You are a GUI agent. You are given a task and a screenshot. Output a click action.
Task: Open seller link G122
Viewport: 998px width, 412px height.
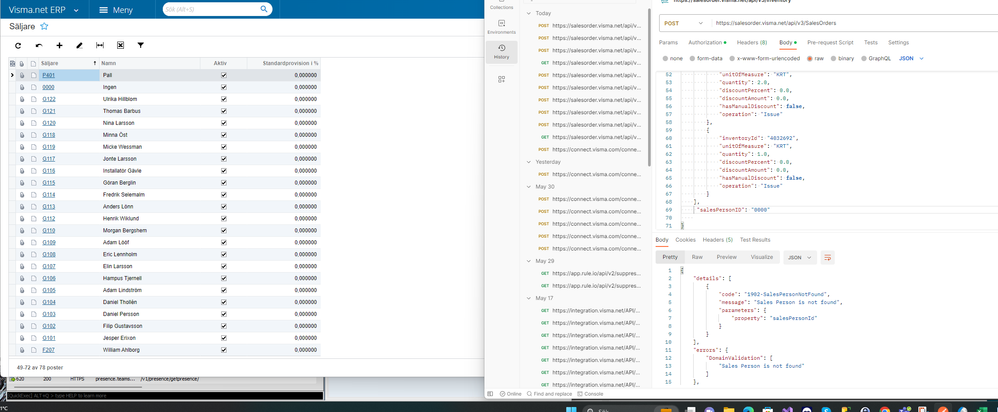tap(49, 99)
